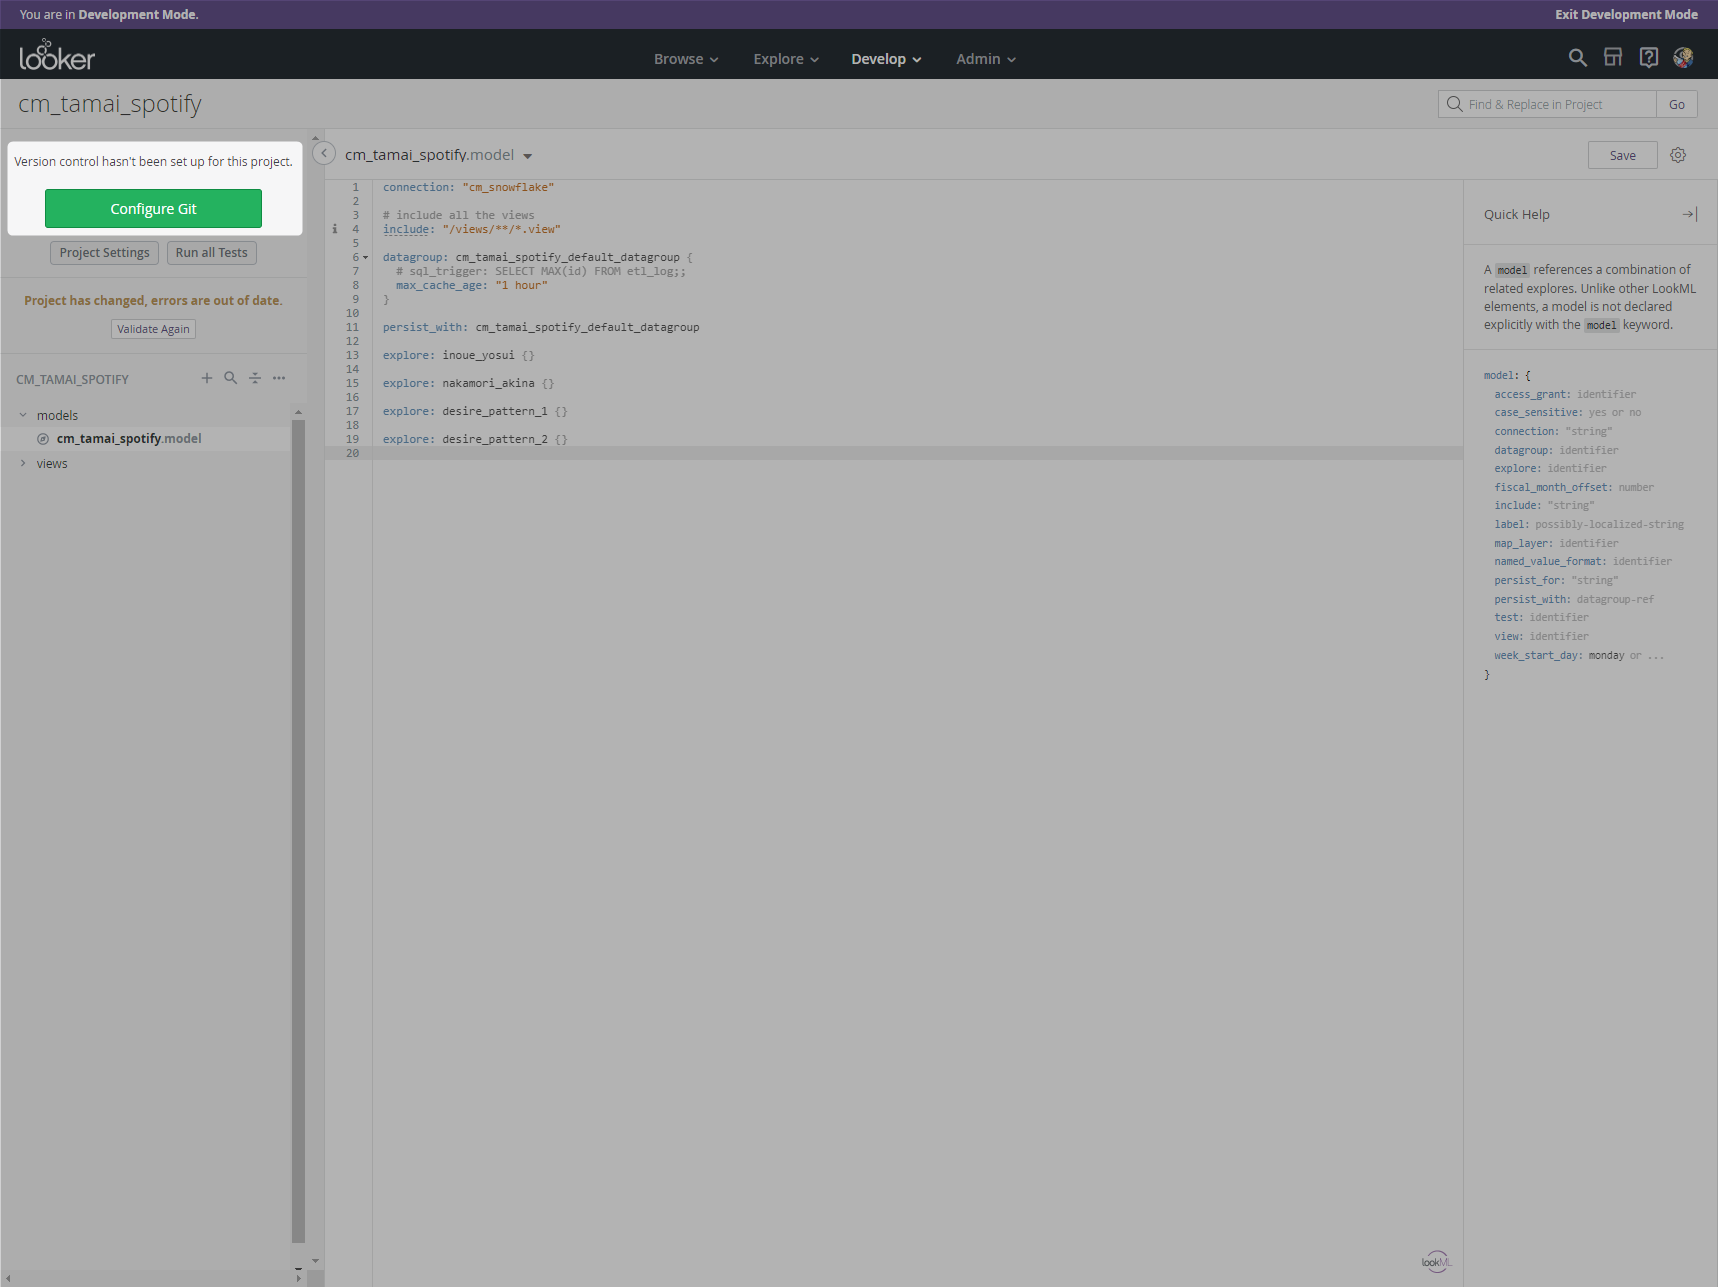
Task: Click the Configure Git button
Action: point(153,208)
